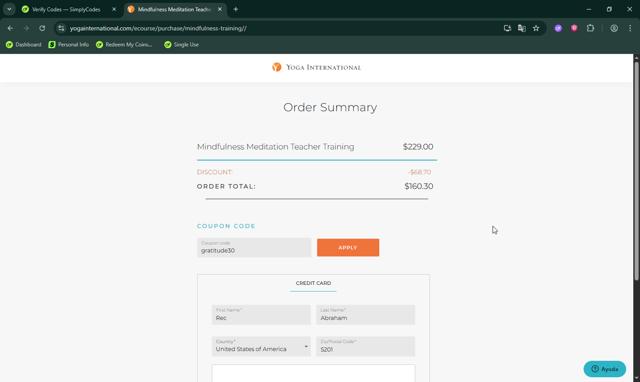Open the Redeem My Coins bookmark
Screen dimensions: 640x382
pyautogui.click(x=124, y=44)
